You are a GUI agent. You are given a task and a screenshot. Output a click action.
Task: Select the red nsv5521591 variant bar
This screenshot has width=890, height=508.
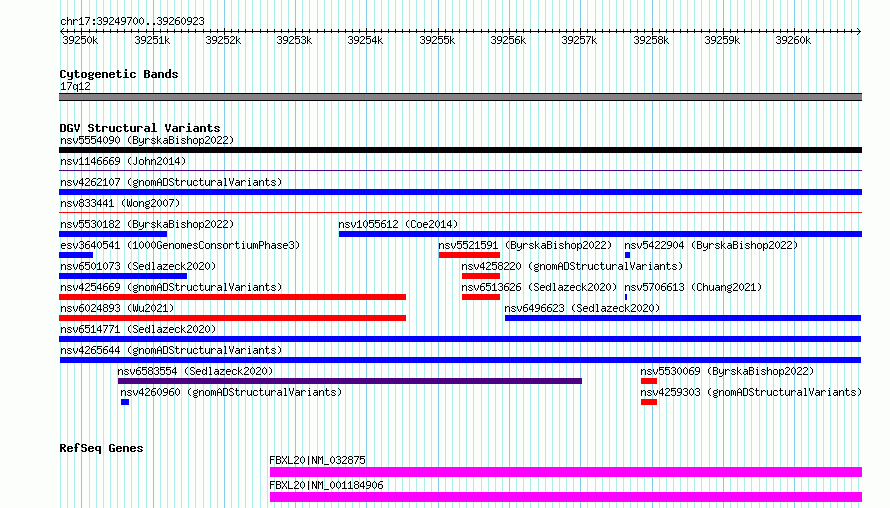[x=469, y=255]
